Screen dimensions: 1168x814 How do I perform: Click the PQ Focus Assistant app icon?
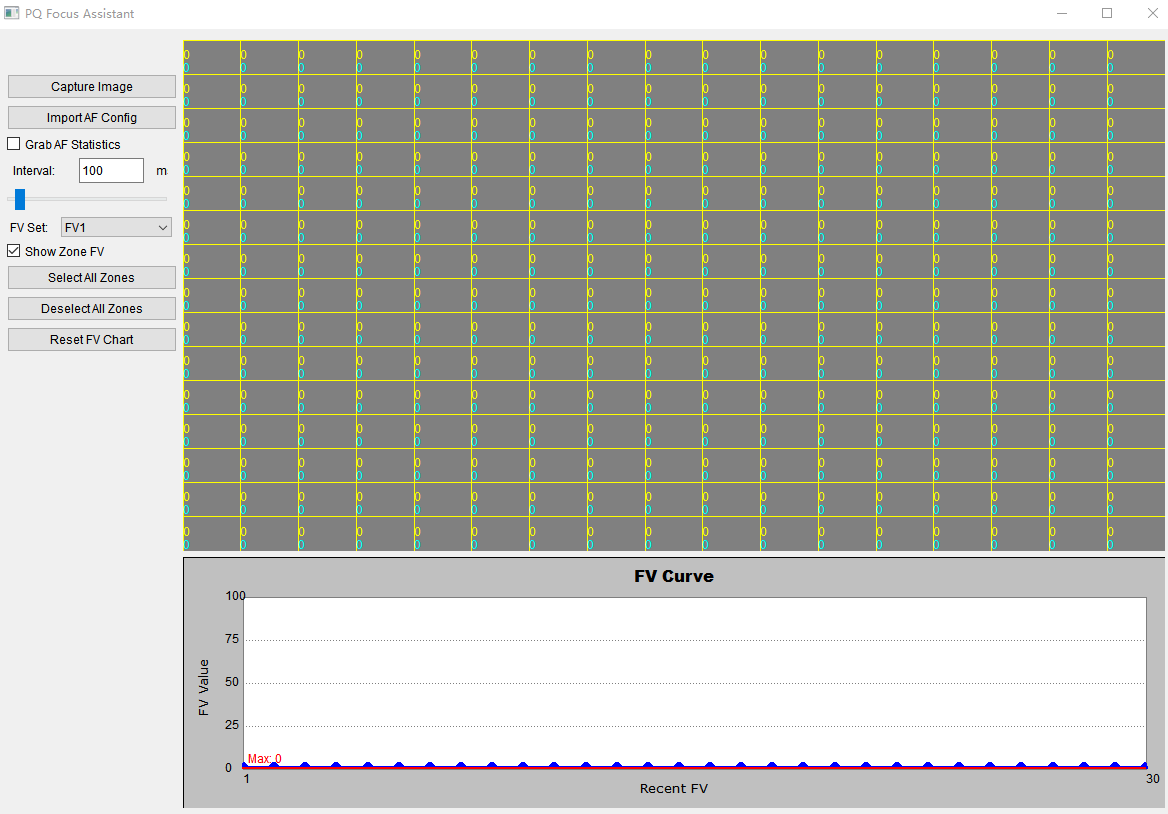point(12,14)
